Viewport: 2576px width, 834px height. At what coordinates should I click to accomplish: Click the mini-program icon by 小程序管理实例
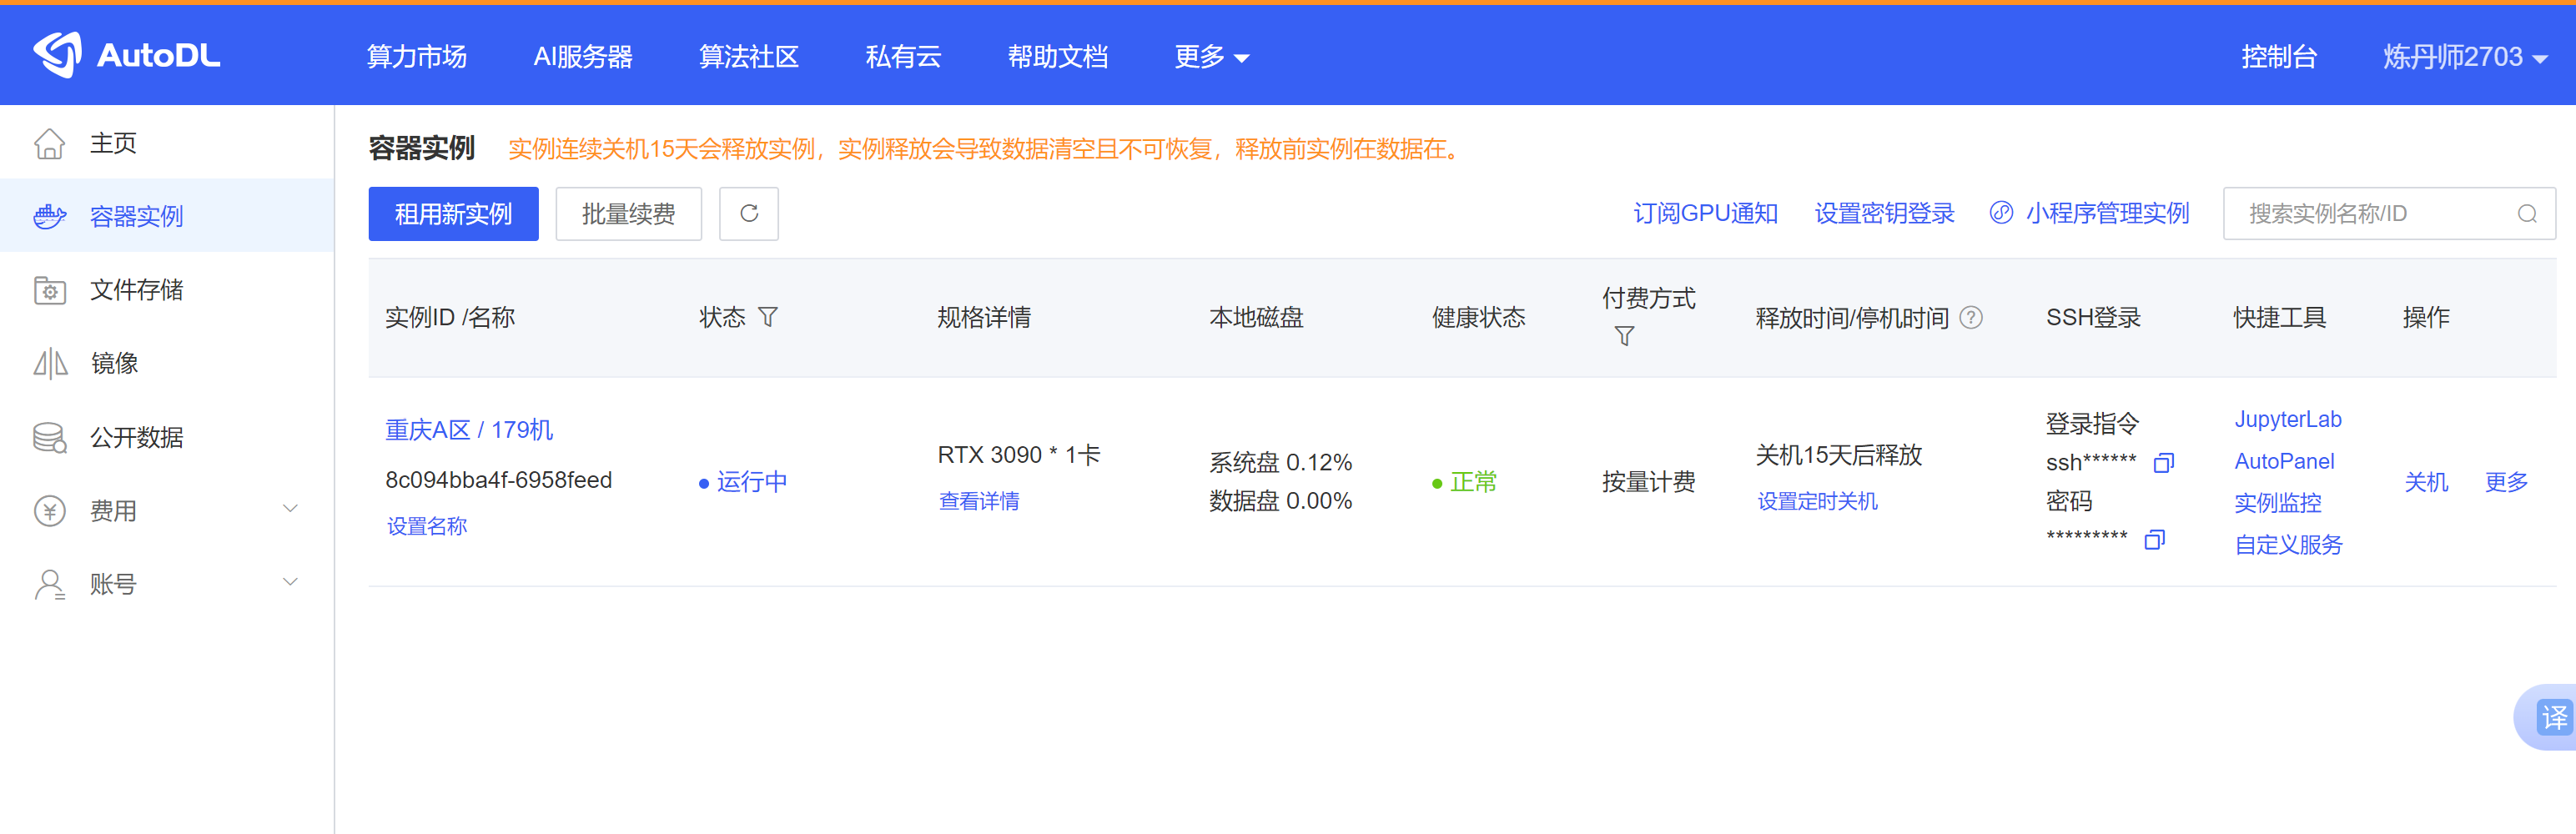[x=2001, y=213]
